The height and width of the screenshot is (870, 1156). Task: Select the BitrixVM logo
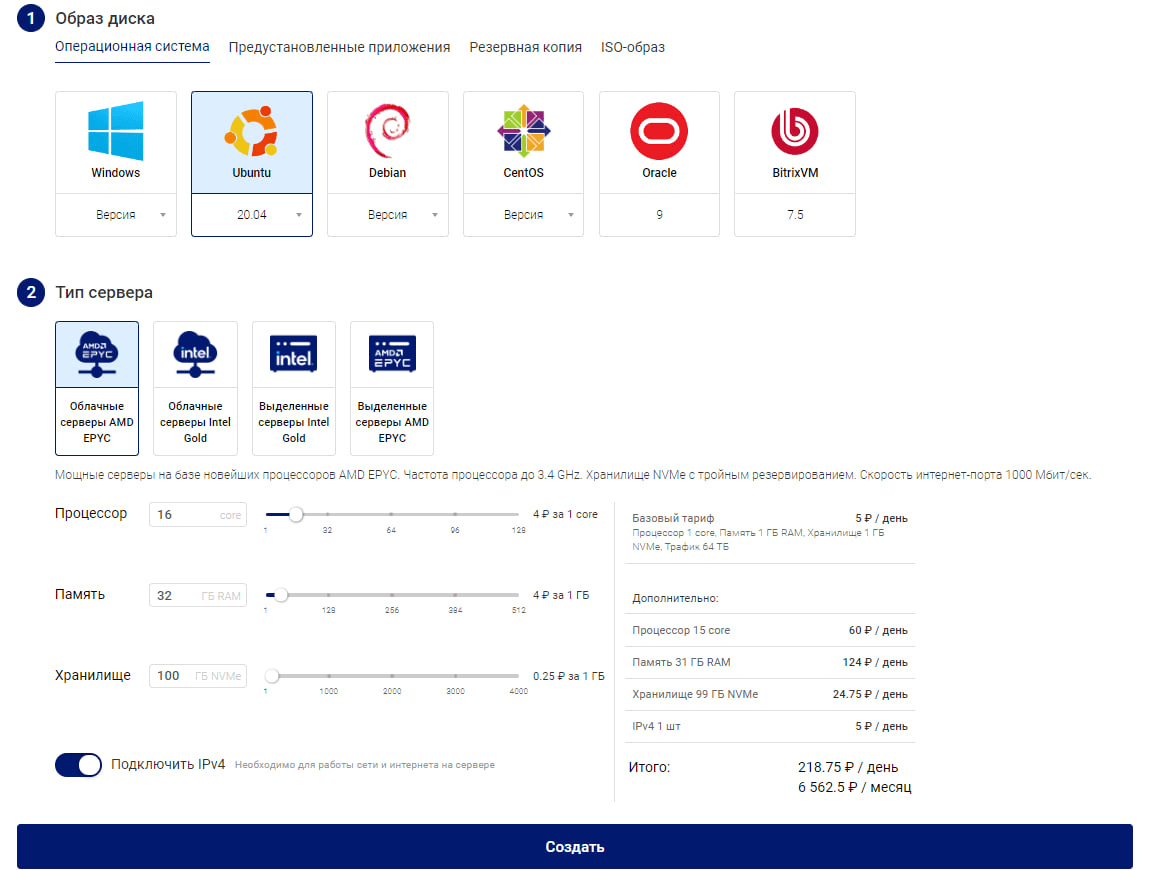(x=795, y=131)
